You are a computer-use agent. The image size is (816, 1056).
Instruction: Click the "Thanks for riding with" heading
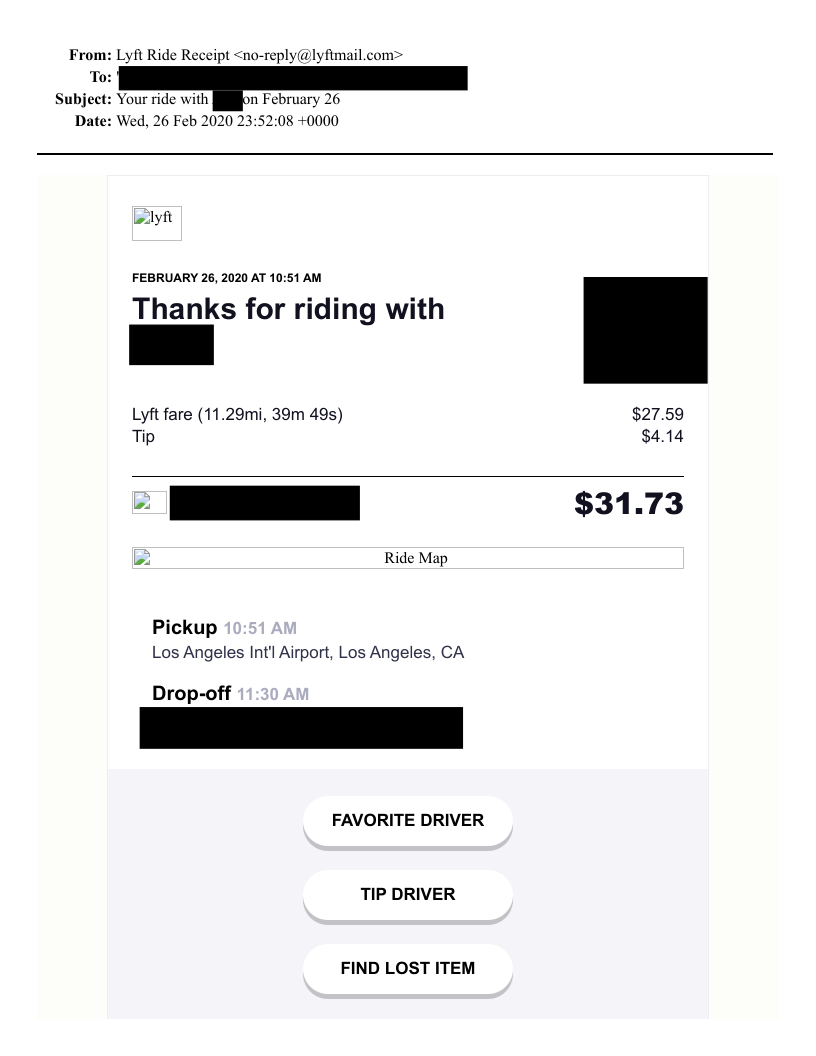288,308
